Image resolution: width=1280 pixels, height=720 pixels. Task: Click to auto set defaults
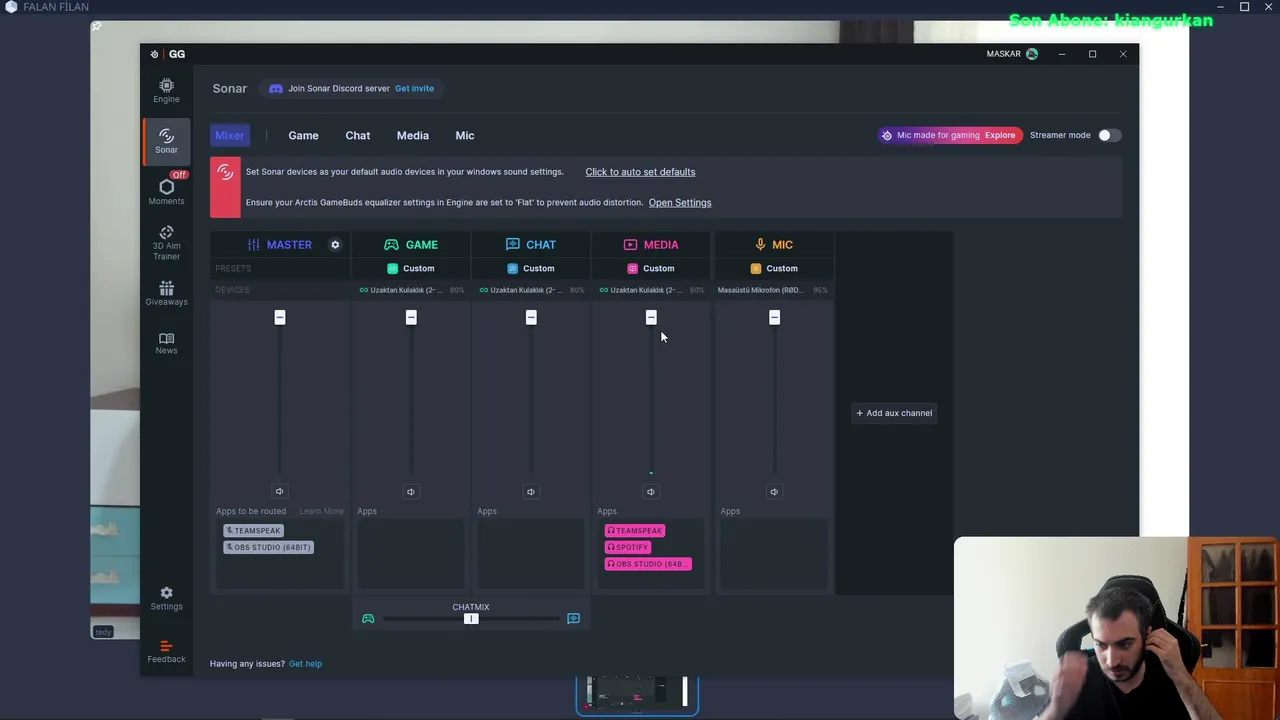(640, 172)
